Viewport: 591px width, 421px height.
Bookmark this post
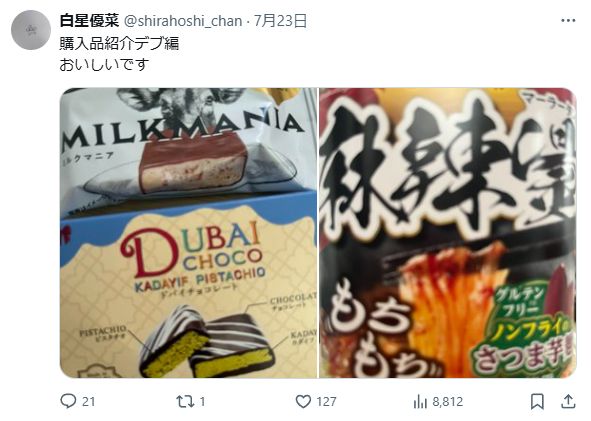click(x=537, y=401)
